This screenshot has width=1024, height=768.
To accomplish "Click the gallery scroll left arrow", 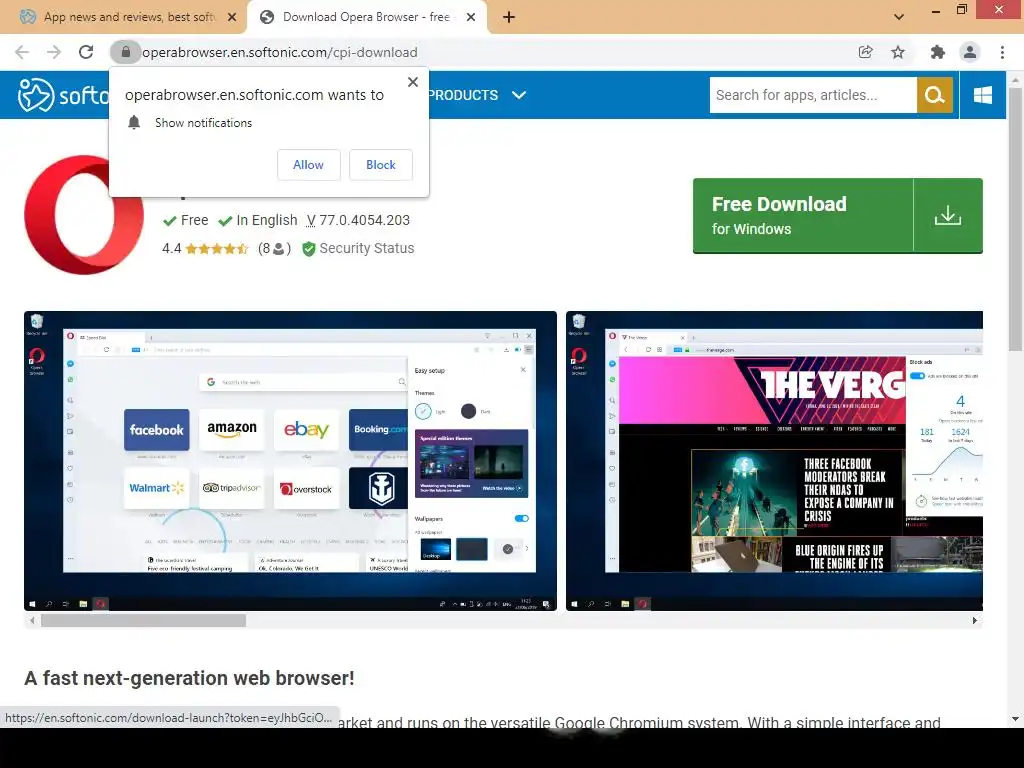I will pos(32,620).
